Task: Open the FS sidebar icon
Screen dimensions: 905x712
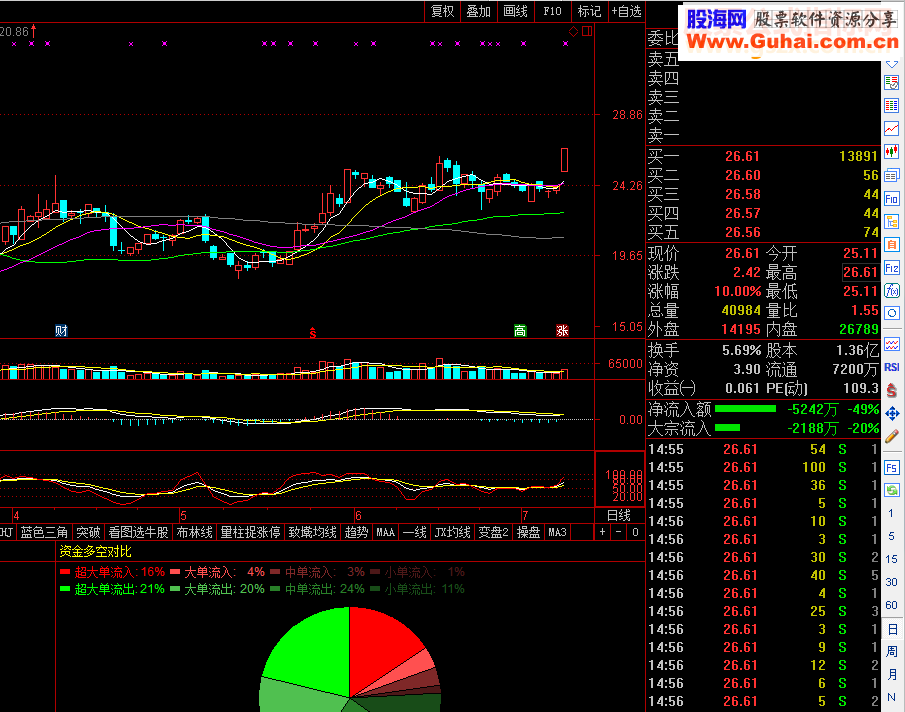Action: pos(892,467)
